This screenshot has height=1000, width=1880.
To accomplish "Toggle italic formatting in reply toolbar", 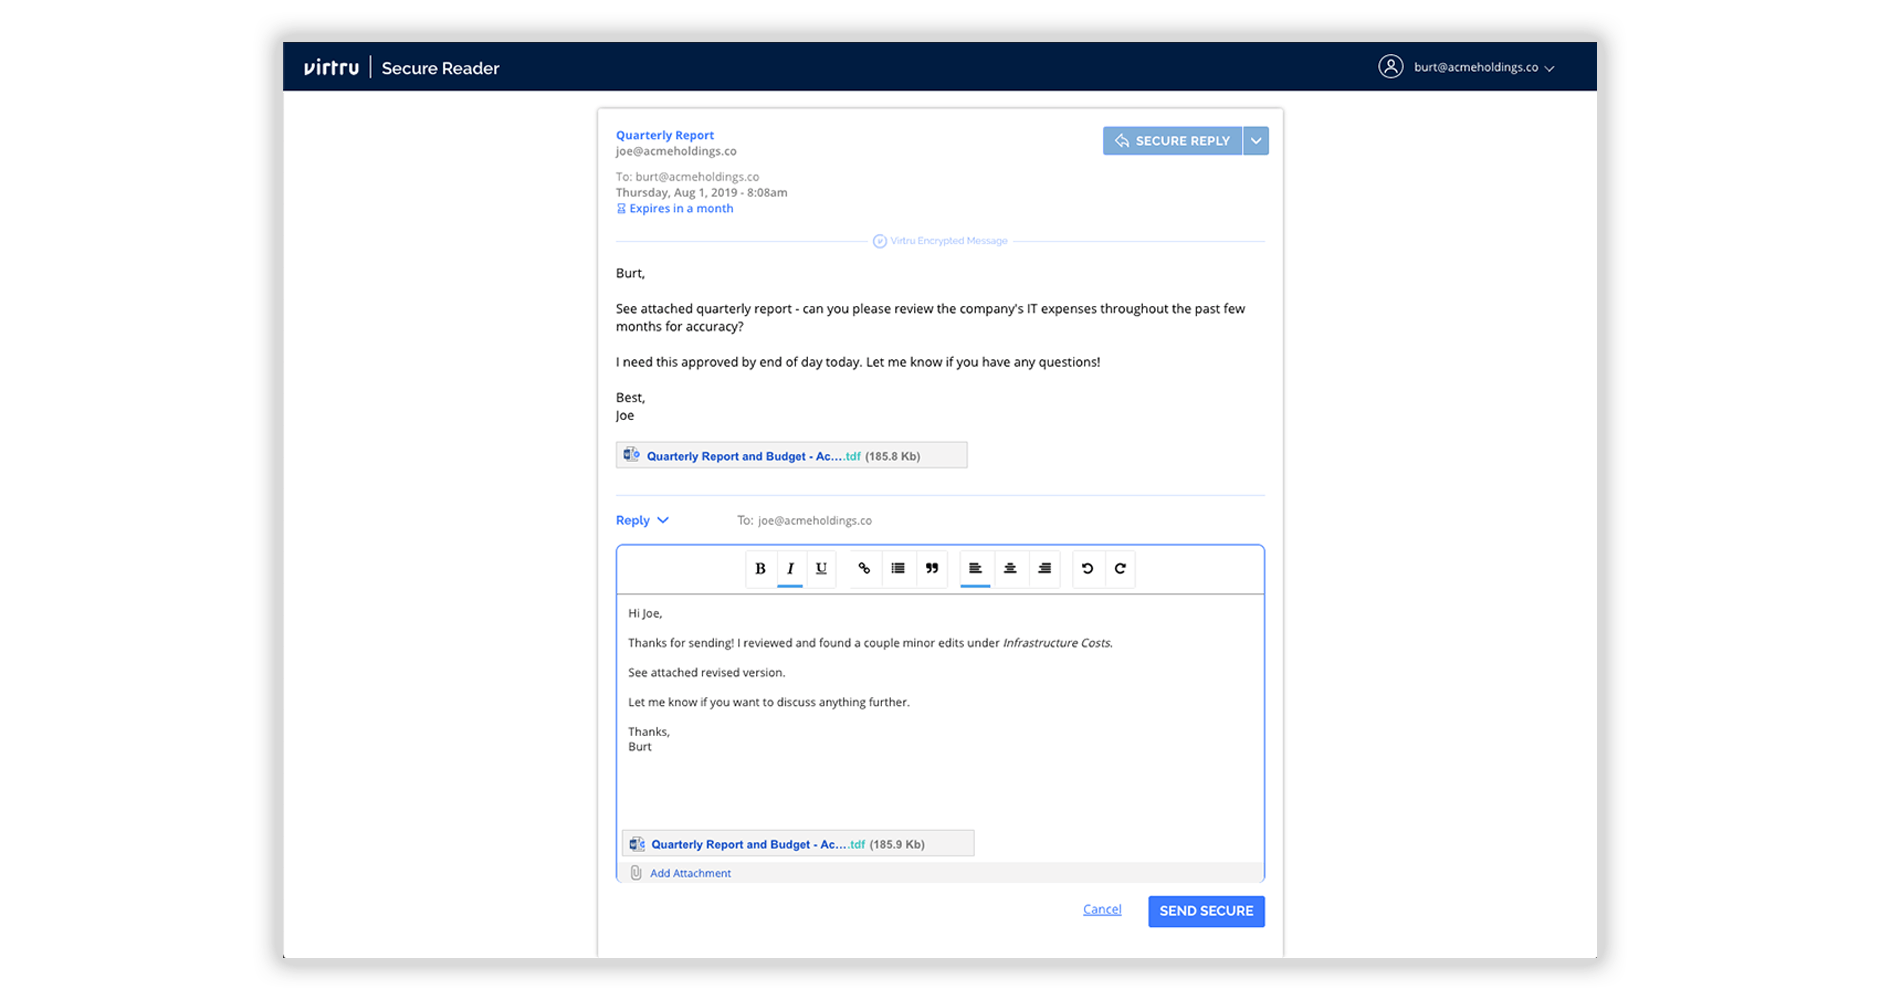I will [x=790, y=568].
